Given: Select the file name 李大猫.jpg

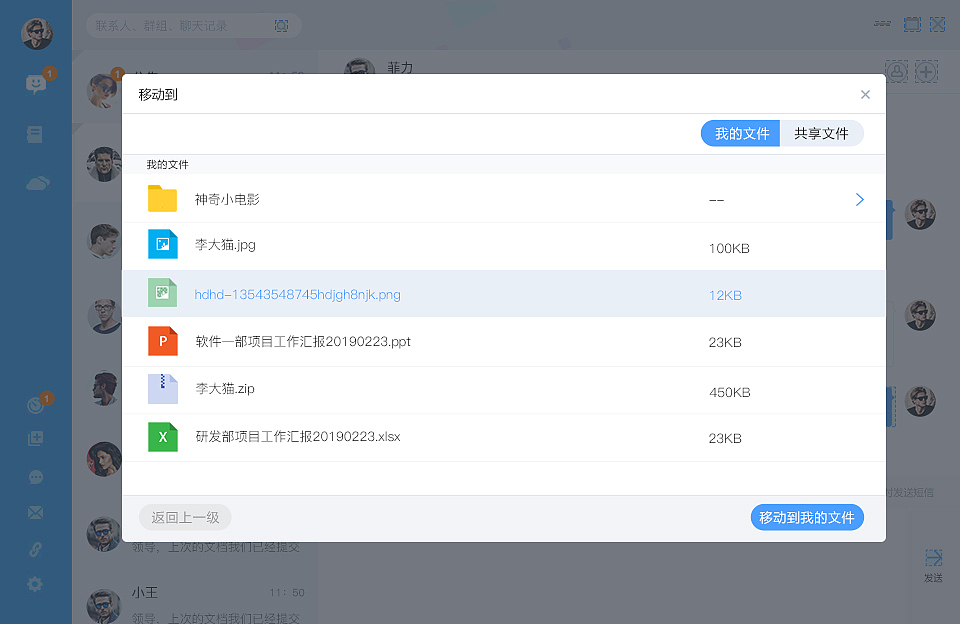Looking at the screenshot, I should pyautogui.click(x=225, y=245).
